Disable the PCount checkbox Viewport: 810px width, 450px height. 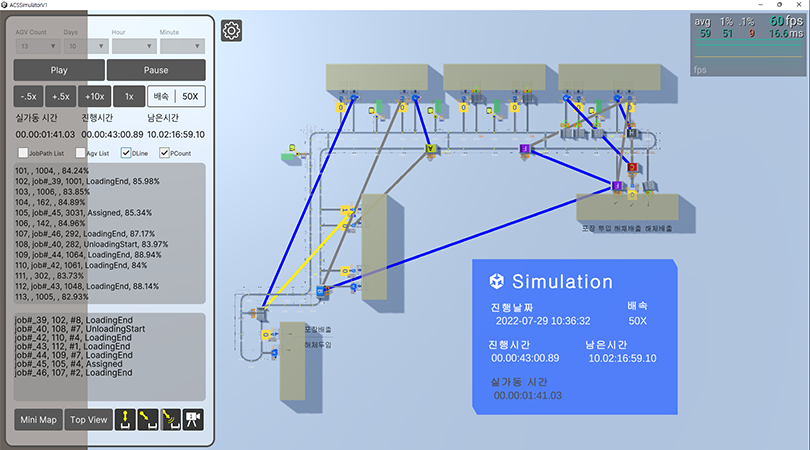pyautogui.click(x=165, y=153)
